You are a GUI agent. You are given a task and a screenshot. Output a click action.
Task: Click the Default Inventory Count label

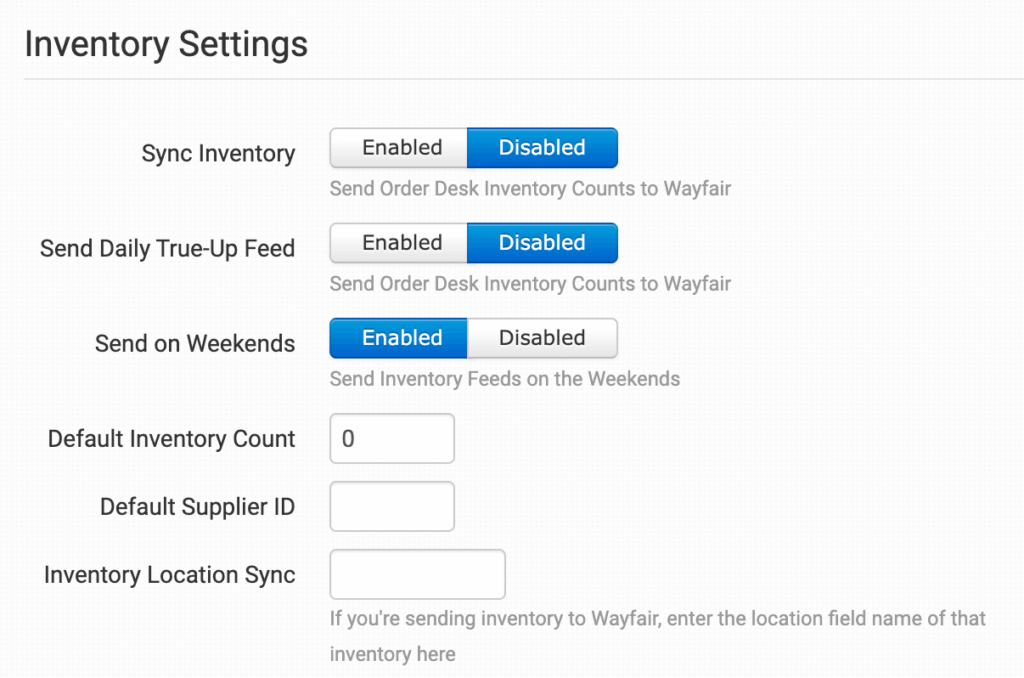(x=171, y=439)
